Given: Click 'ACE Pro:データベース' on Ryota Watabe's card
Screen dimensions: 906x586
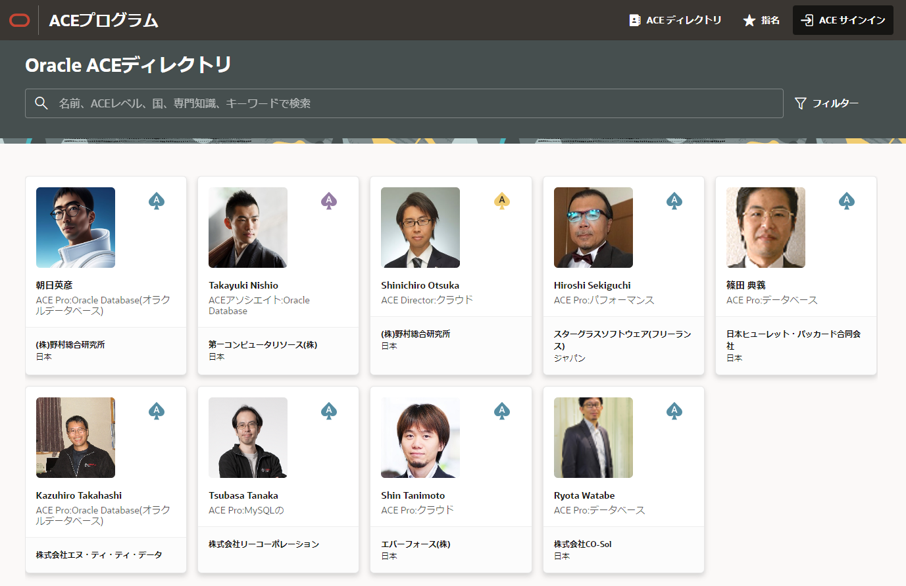Looking at the screenshot, I should pyautogui.click(x=599, y=510).
